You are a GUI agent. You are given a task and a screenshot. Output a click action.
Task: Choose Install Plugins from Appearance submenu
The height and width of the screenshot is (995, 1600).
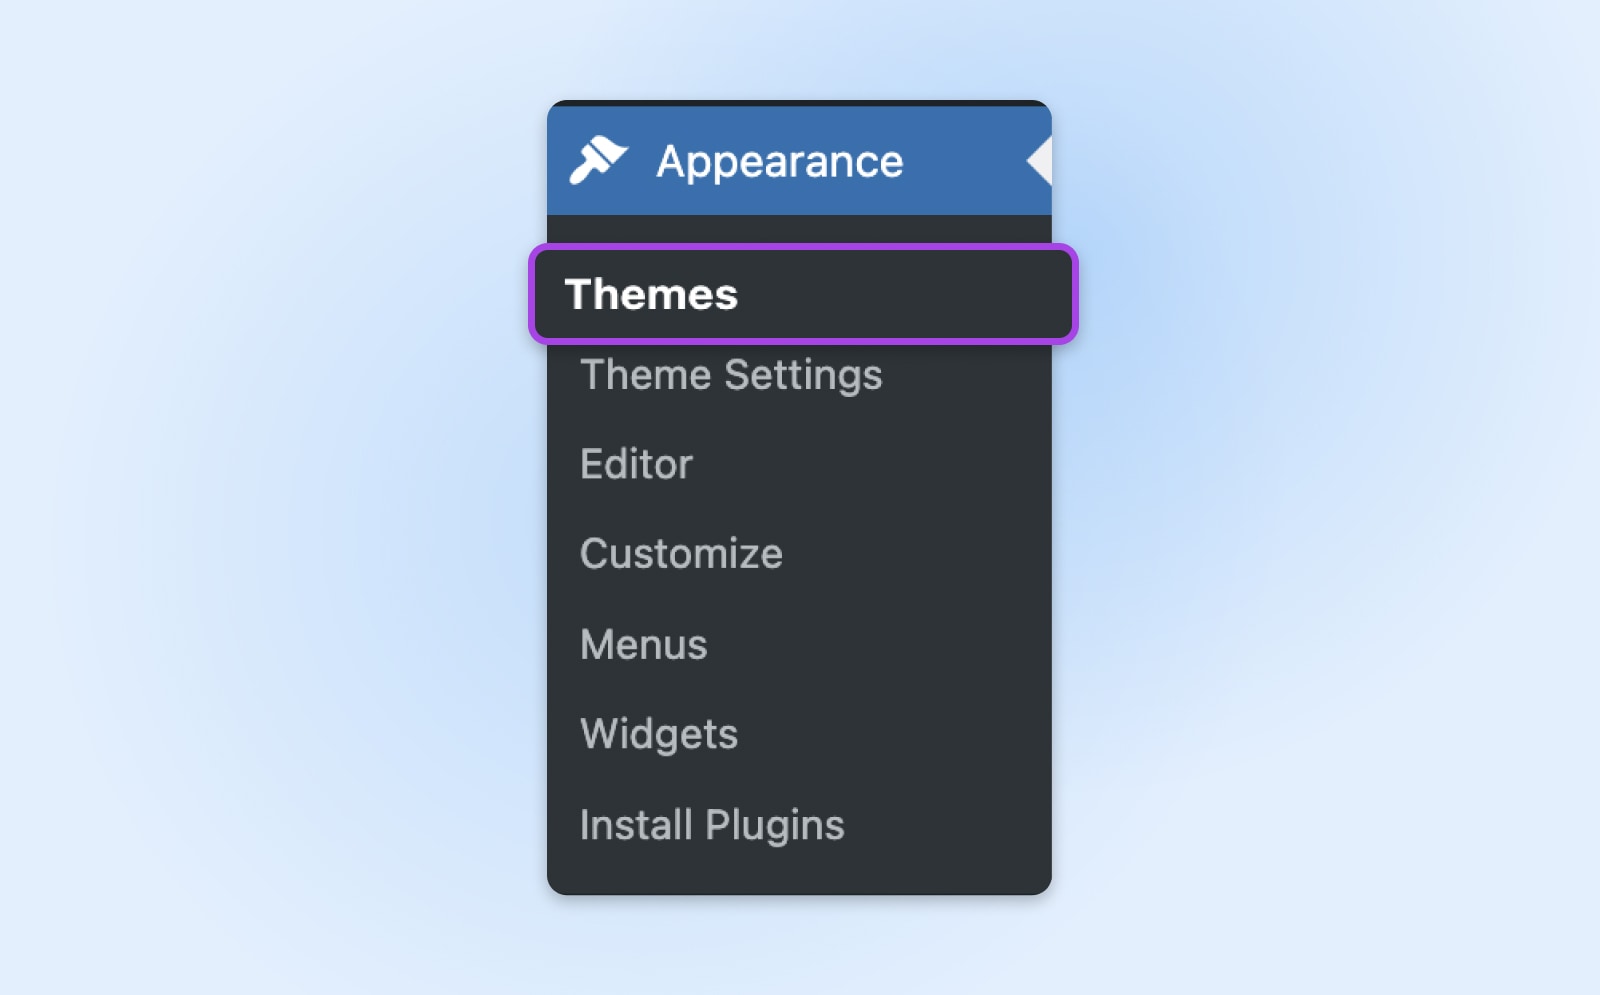pos(712,825)
